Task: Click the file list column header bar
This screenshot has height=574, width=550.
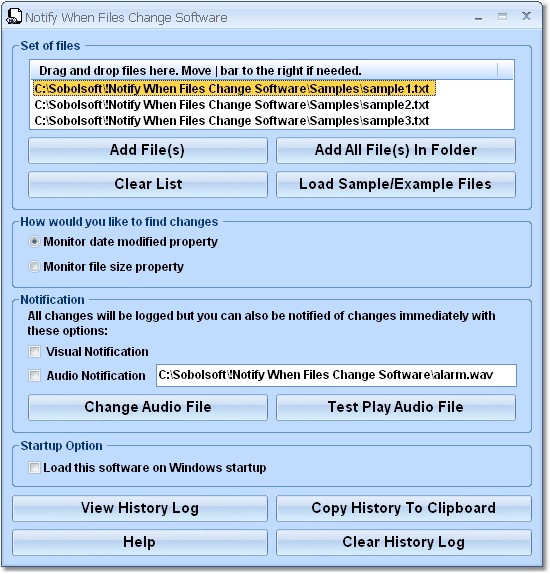Action: coord(272,70)
